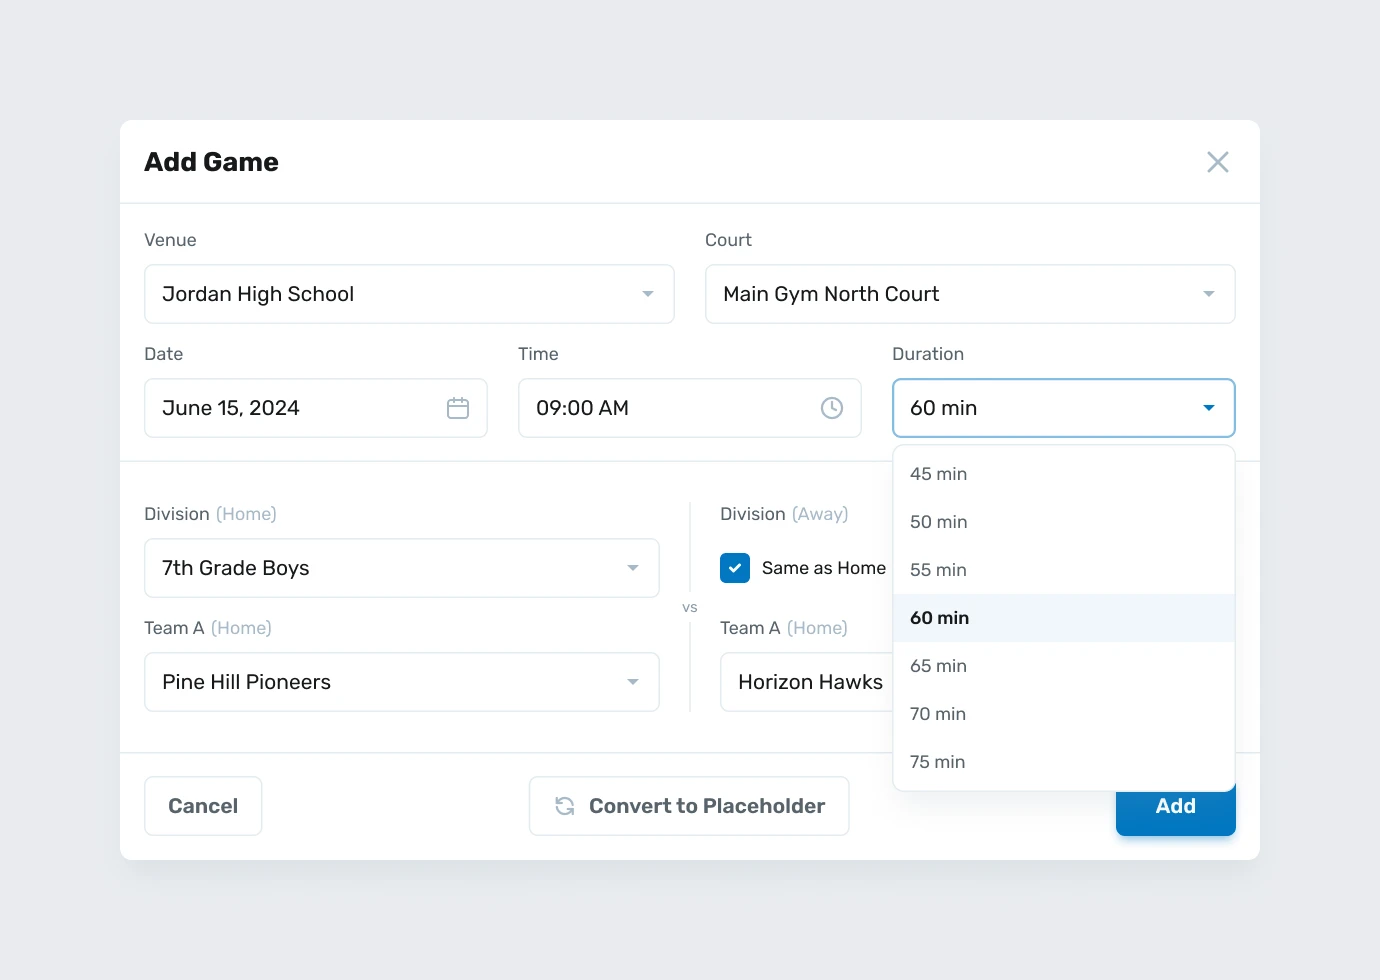Select 70 min from duration list
Image resolution: width=1380 pixels, height=980 pixels.
click(938, 714)
